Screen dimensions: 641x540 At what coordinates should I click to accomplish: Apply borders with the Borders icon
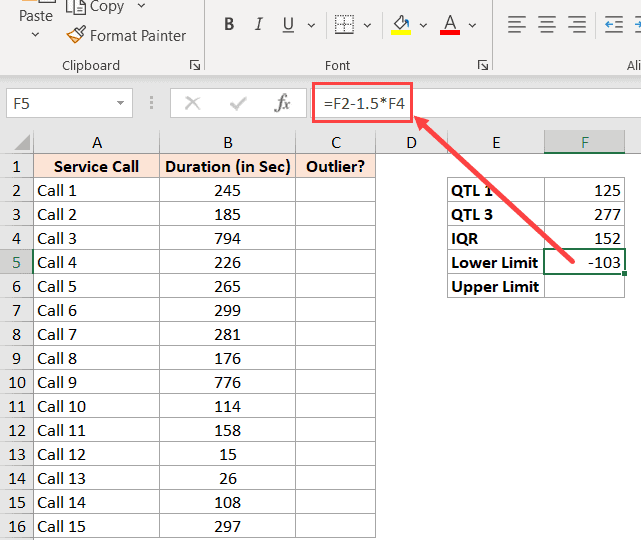(344, 25)
